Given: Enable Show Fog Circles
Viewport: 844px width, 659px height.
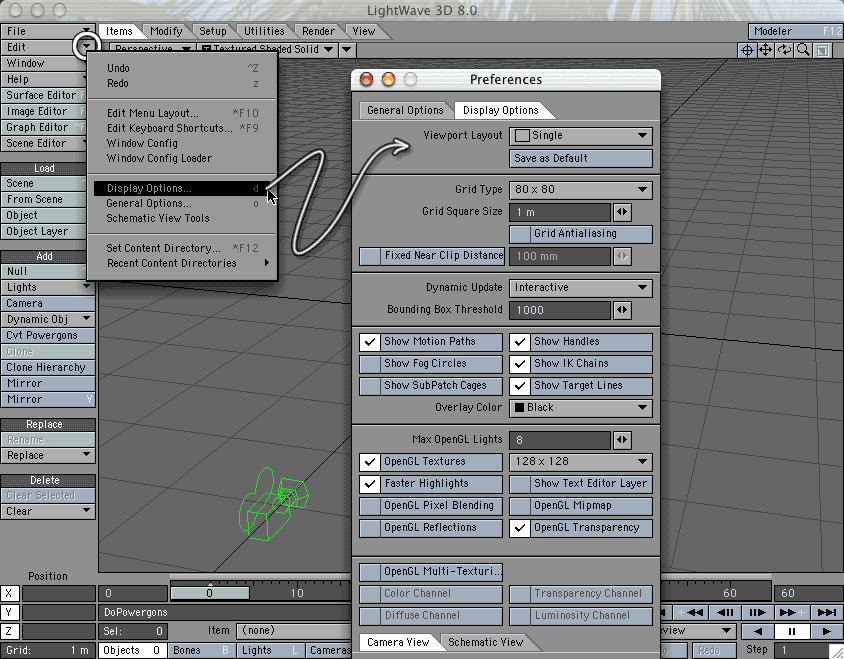Looking at the screenshot, I should click(x=370, y=364).
